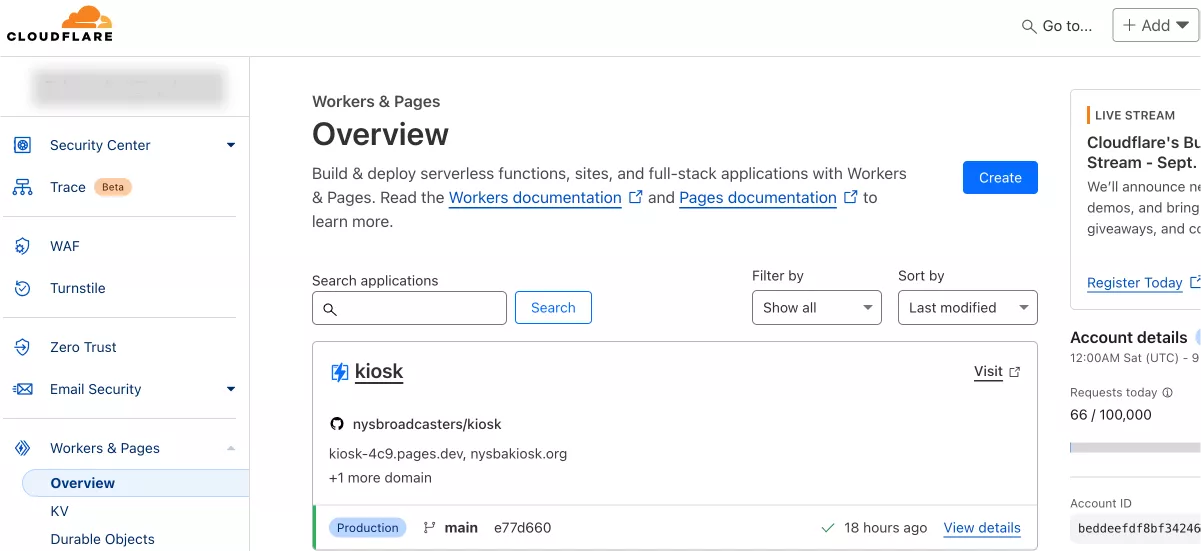Click the Workers & Pages diamond icon

(22, 448)
